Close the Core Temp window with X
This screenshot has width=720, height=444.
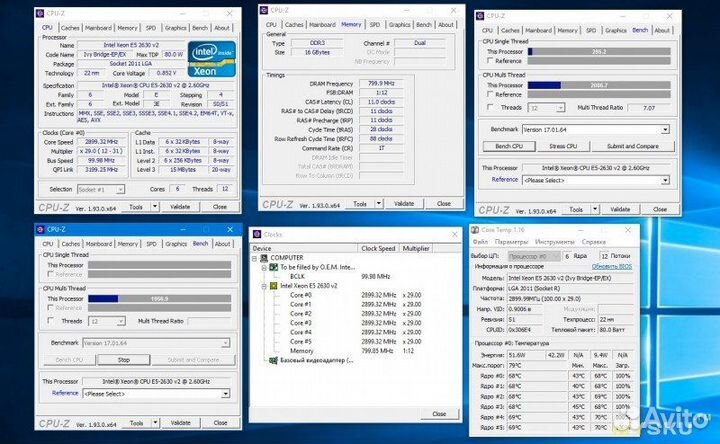(628, 230)
